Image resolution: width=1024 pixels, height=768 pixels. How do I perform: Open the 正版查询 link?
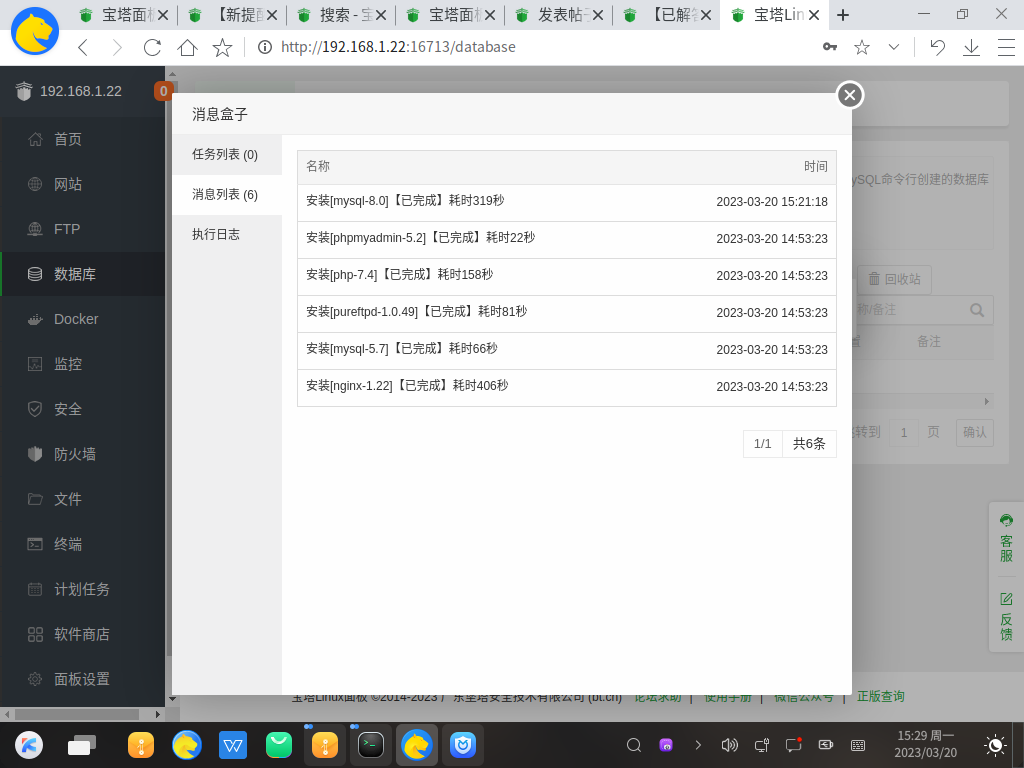[x=880, y=696]
